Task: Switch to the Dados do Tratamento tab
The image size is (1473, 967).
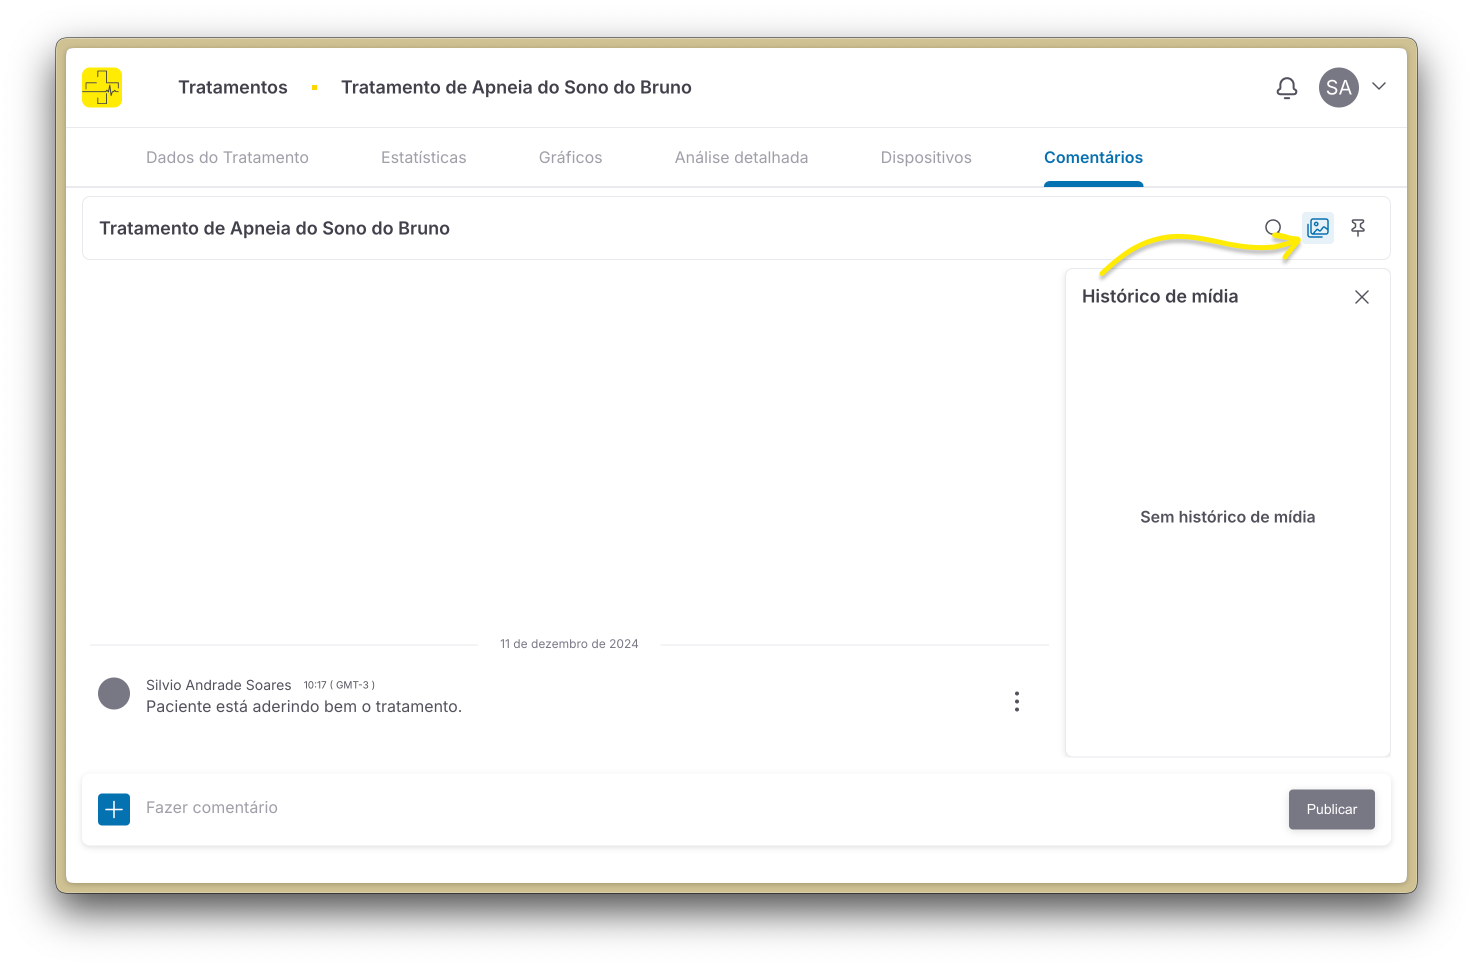Action: (x=227, y=158)
